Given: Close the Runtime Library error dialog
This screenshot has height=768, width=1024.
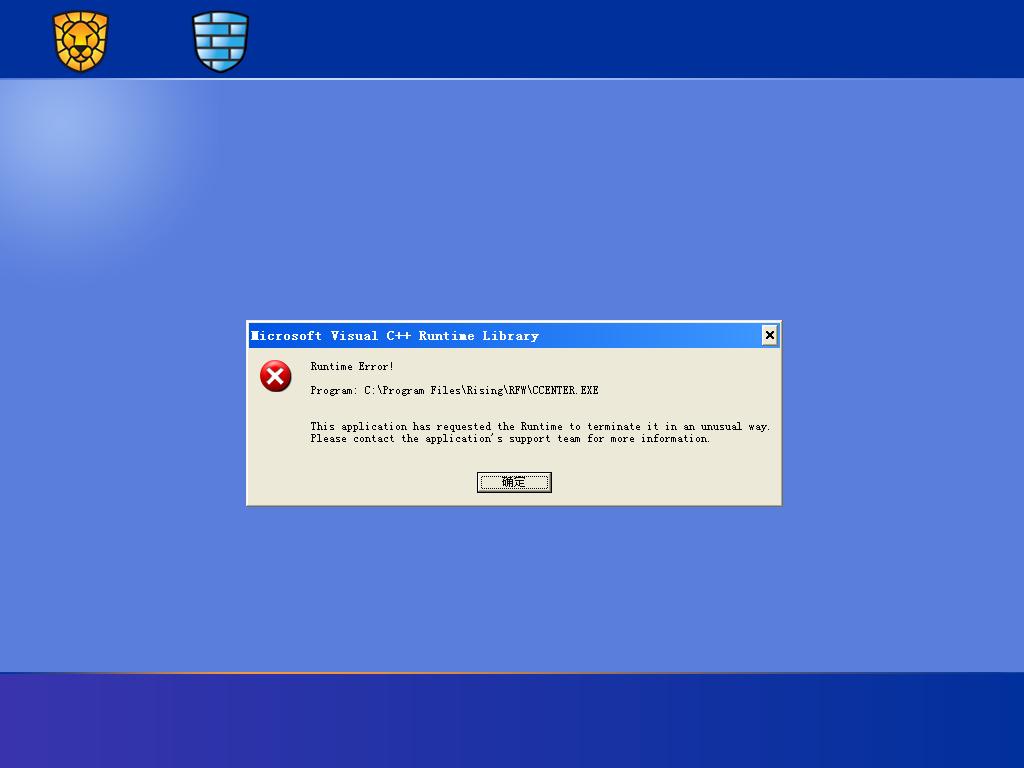Looking at the screenshot, I should [x=769, y=335].
